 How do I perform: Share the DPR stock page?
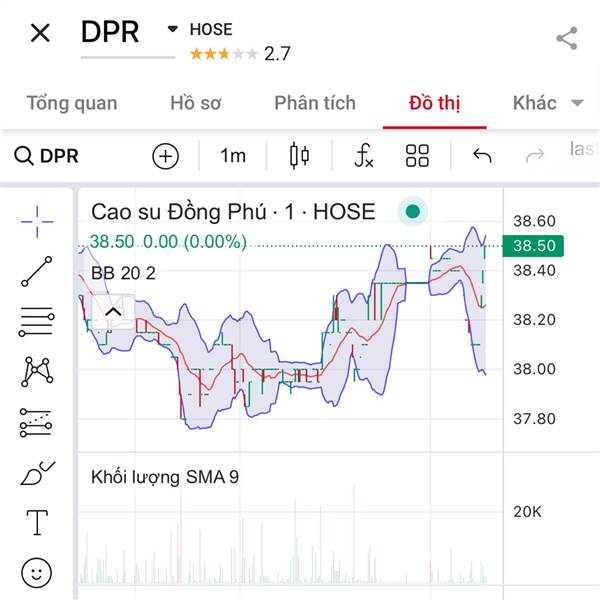pos(567,38)
